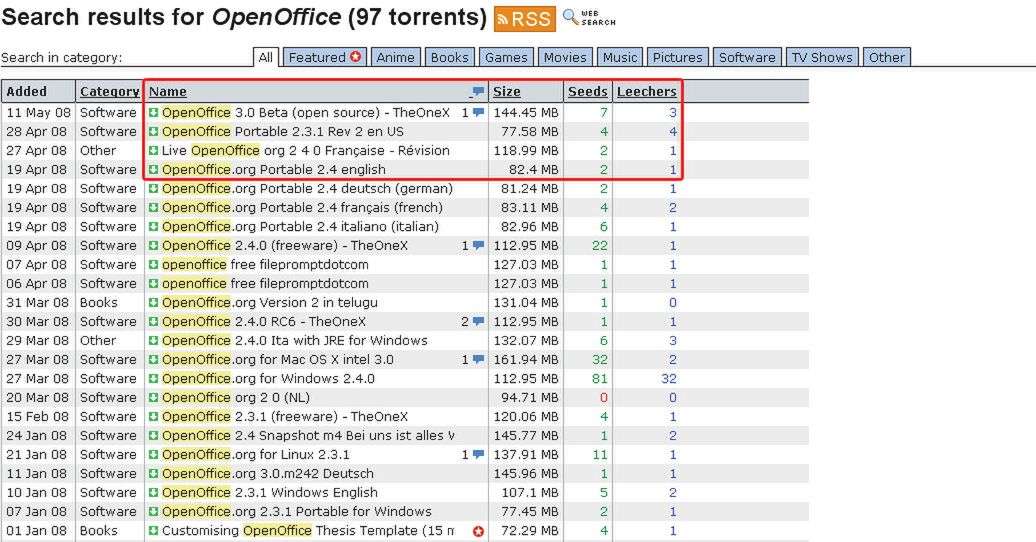The width and height of the screenshot is (1036, 542).
Task: Click download icon for OpenOffice Portable 2.3.1 Rev 2
Action: pyautogui.click(x=153, y=132)
